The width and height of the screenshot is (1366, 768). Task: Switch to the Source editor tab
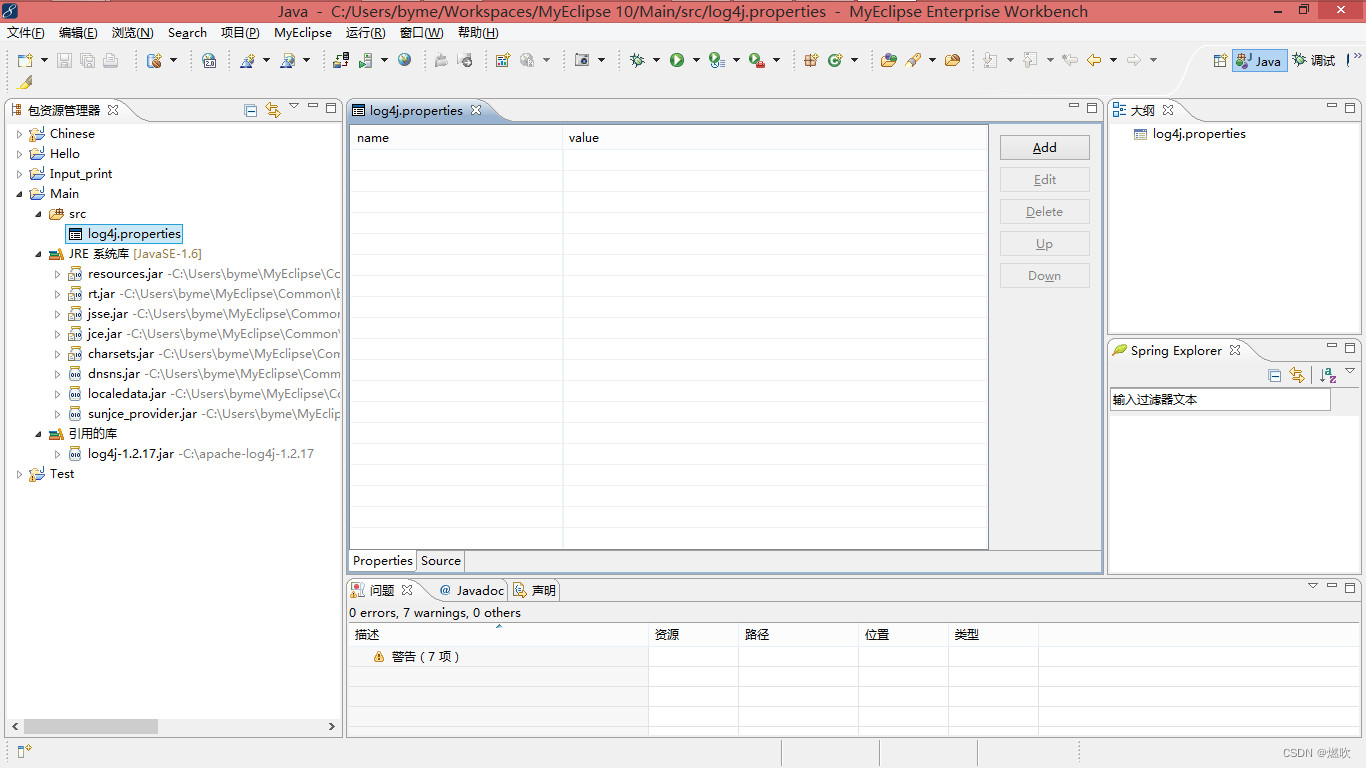pyautogui.click(x=441, y=561)
